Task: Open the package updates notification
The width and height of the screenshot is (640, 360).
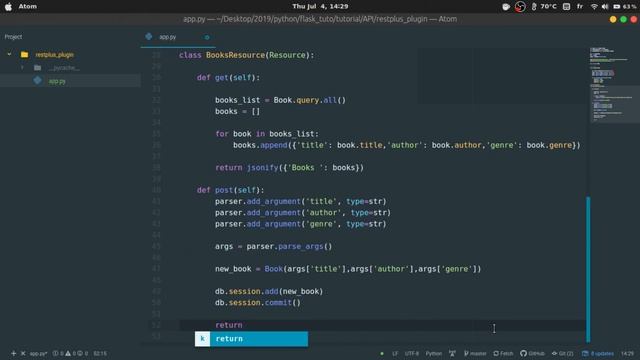Action: coord(598,353)
